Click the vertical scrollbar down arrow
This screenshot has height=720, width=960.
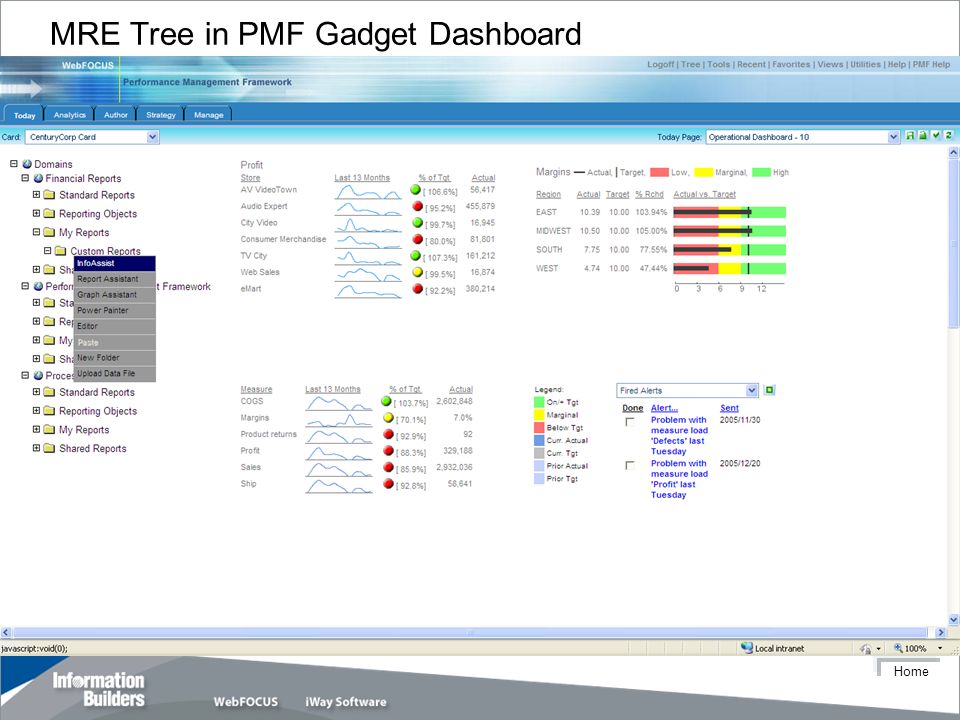(x=953, y=620)
